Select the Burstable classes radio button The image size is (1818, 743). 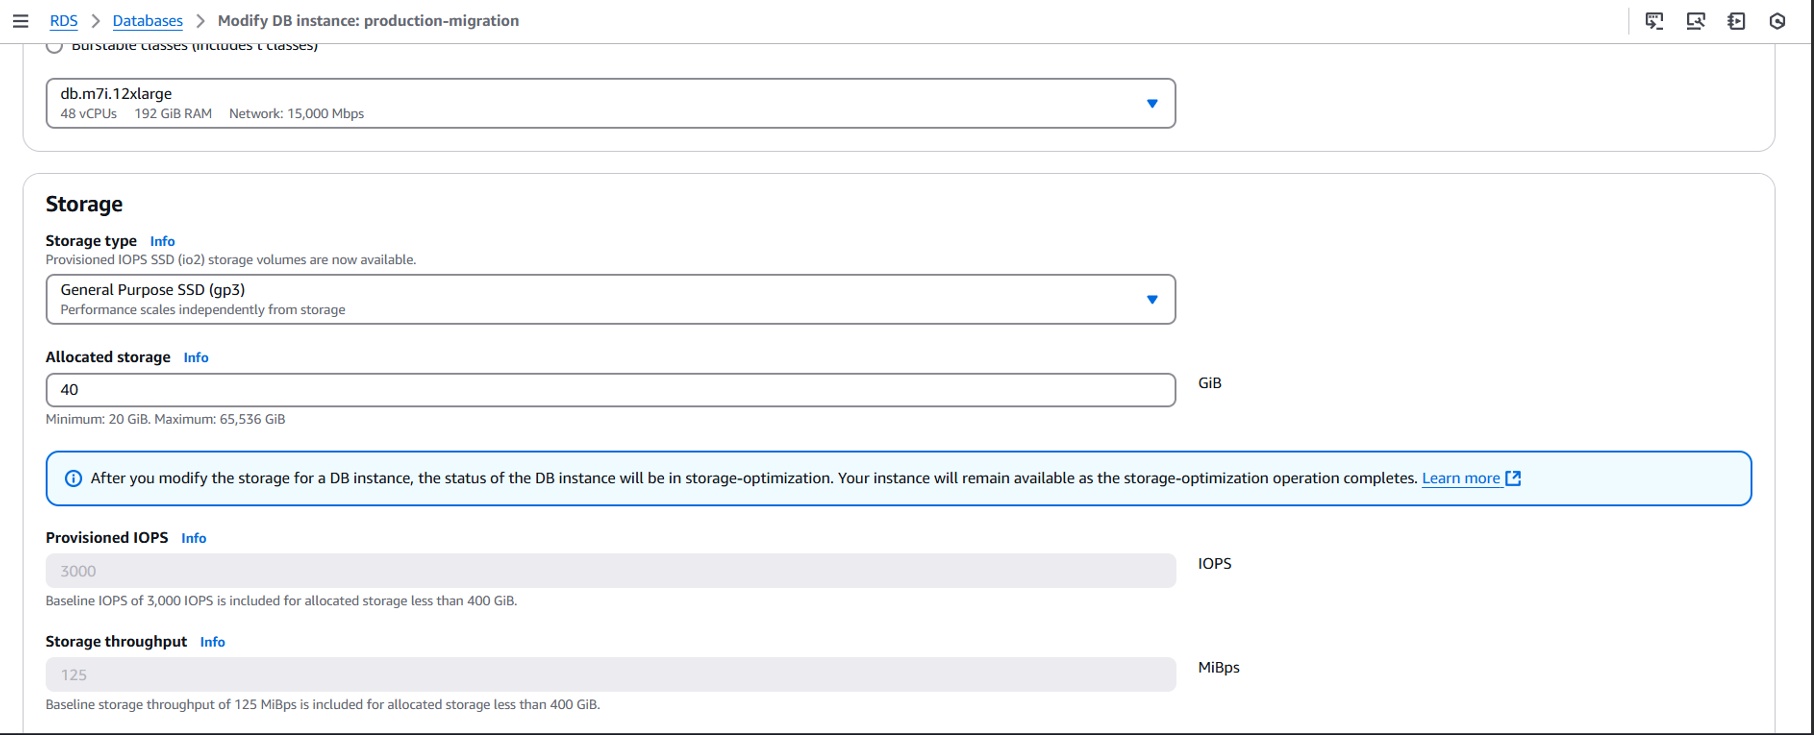55,46
